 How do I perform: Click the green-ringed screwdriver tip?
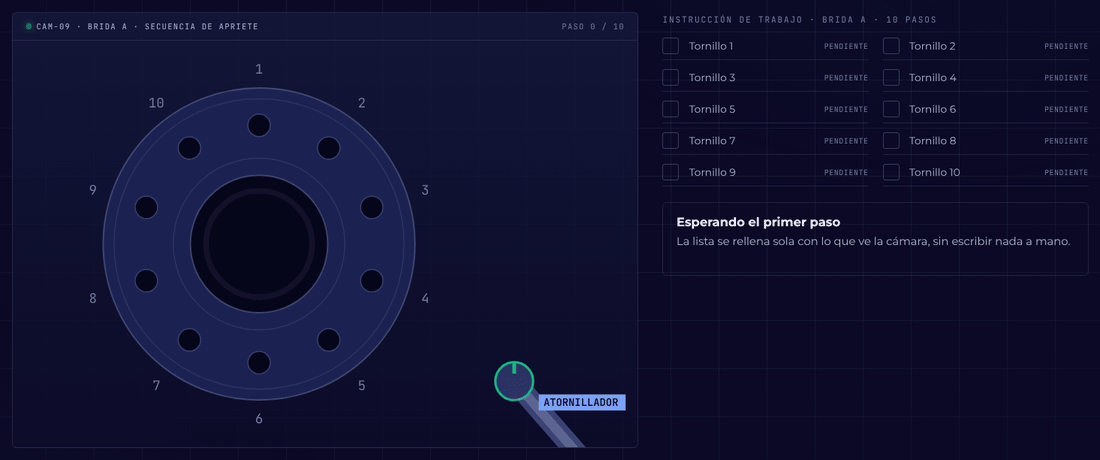[514, 381]
